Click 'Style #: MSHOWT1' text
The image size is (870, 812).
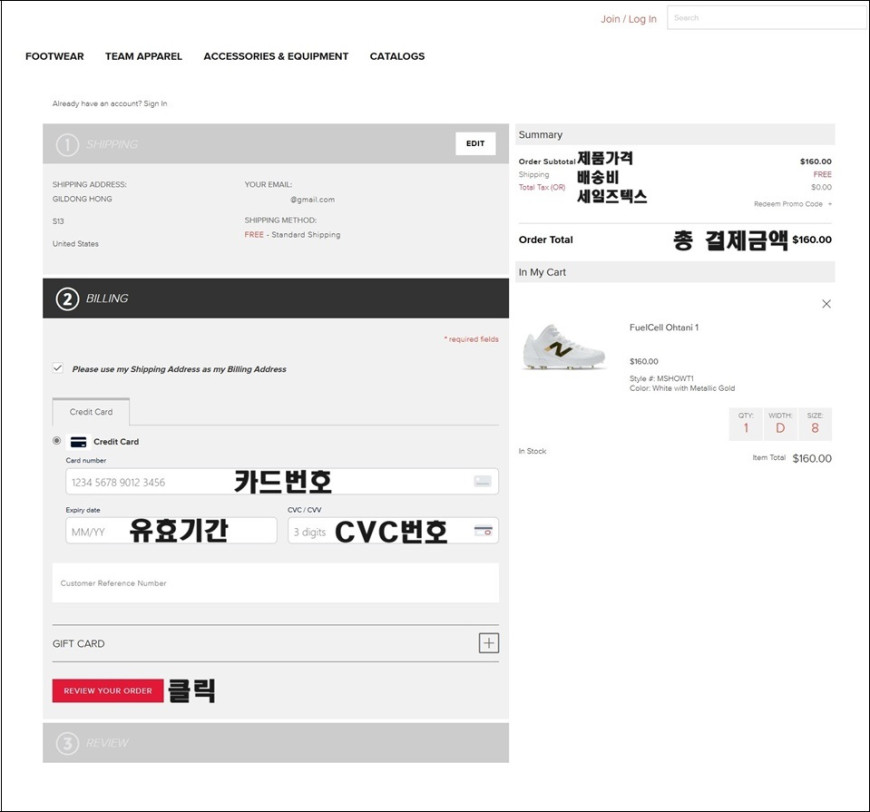661,379
